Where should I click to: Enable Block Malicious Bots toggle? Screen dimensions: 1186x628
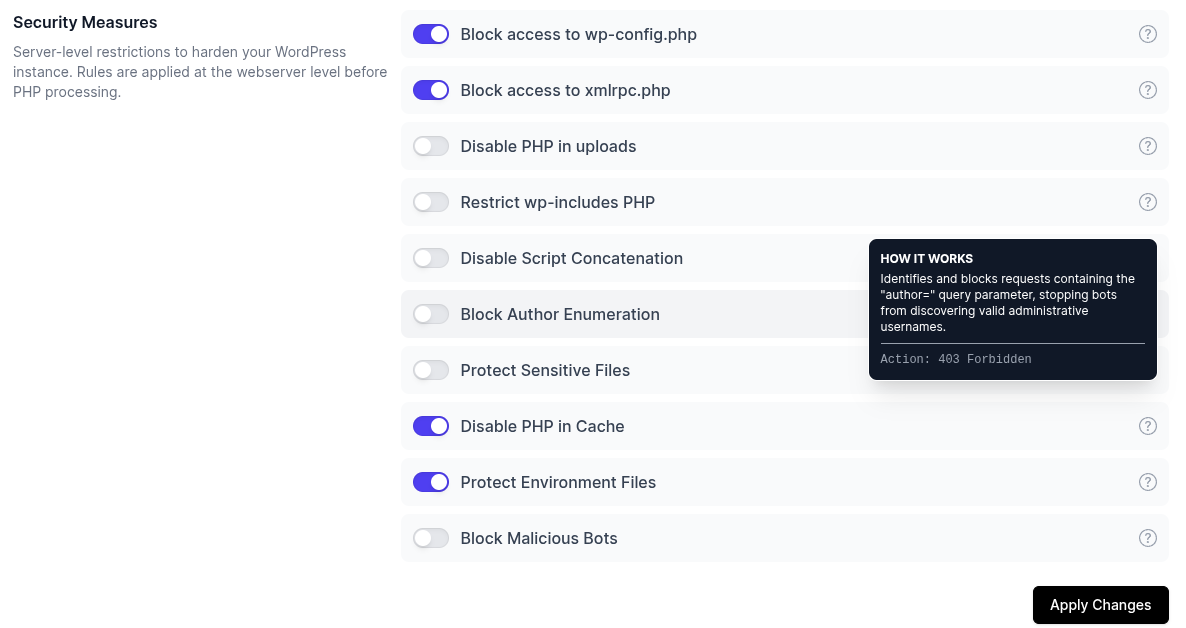pos(431,538)
